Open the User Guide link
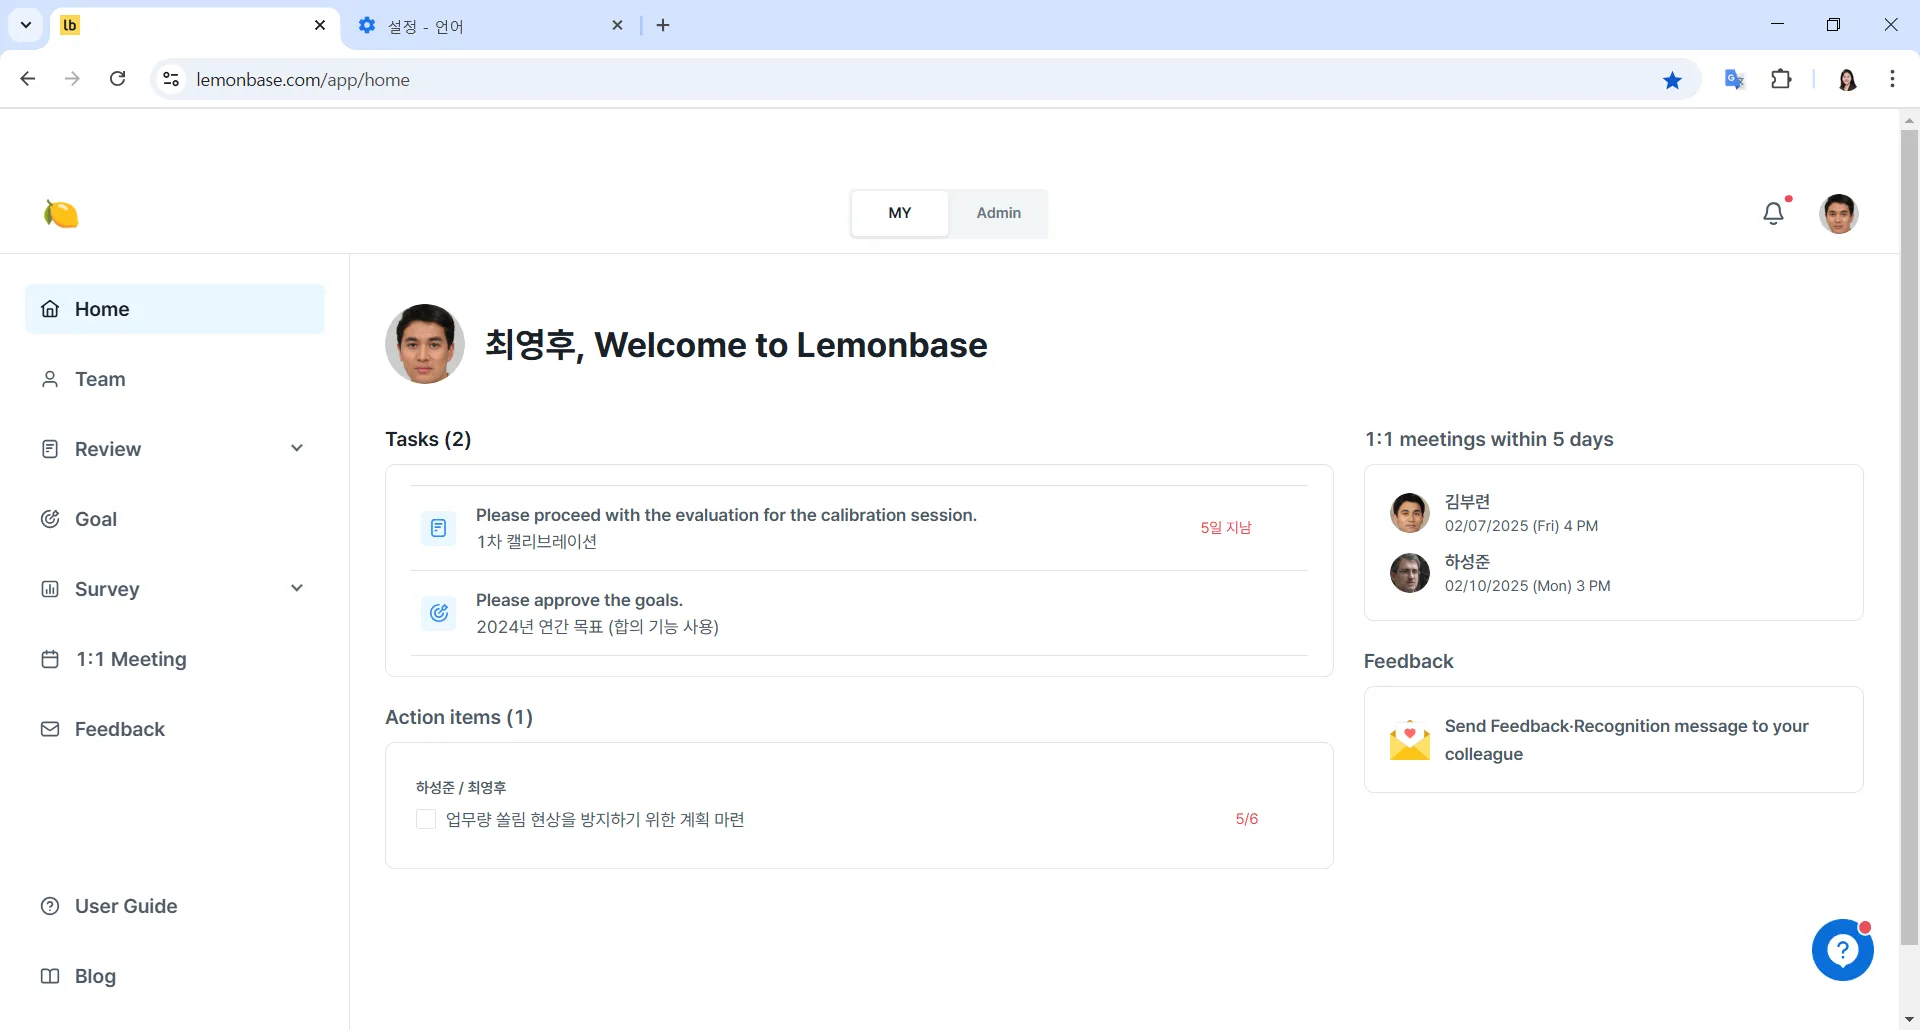This screenshot has height=1030, width=1920. coord(175,906)
